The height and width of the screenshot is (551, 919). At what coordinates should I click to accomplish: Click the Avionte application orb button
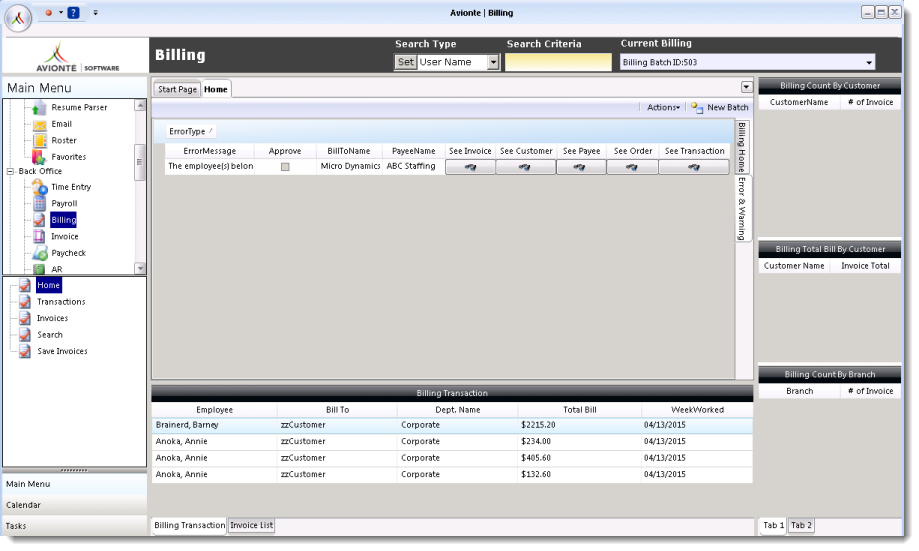[x=18, y=18]
